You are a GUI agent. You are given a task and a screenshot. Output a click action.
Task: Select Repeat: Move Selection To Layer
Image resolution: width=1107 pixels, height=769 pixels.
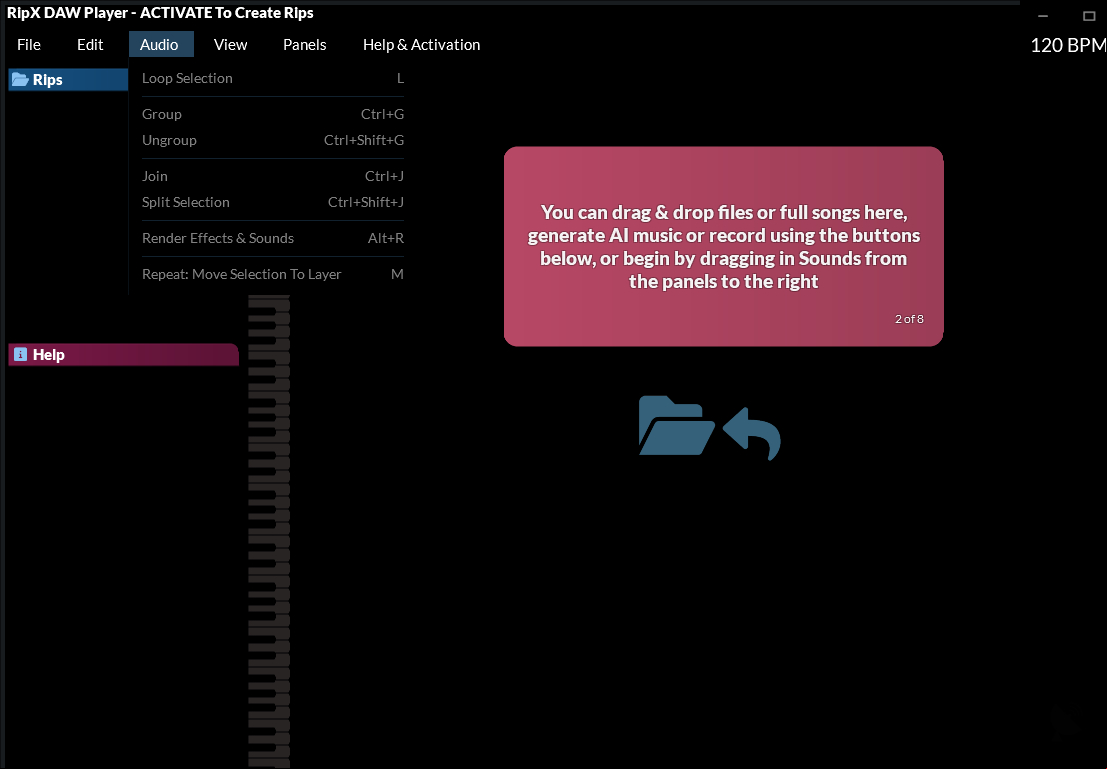[x=273, y=274]
